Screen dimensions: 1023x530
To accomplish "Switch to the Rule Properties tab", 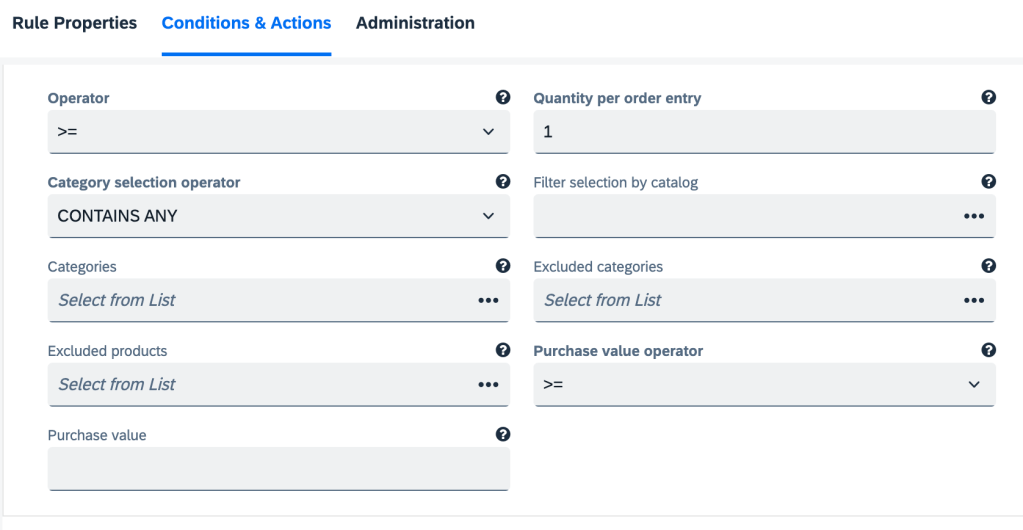I will coord(74,23).
